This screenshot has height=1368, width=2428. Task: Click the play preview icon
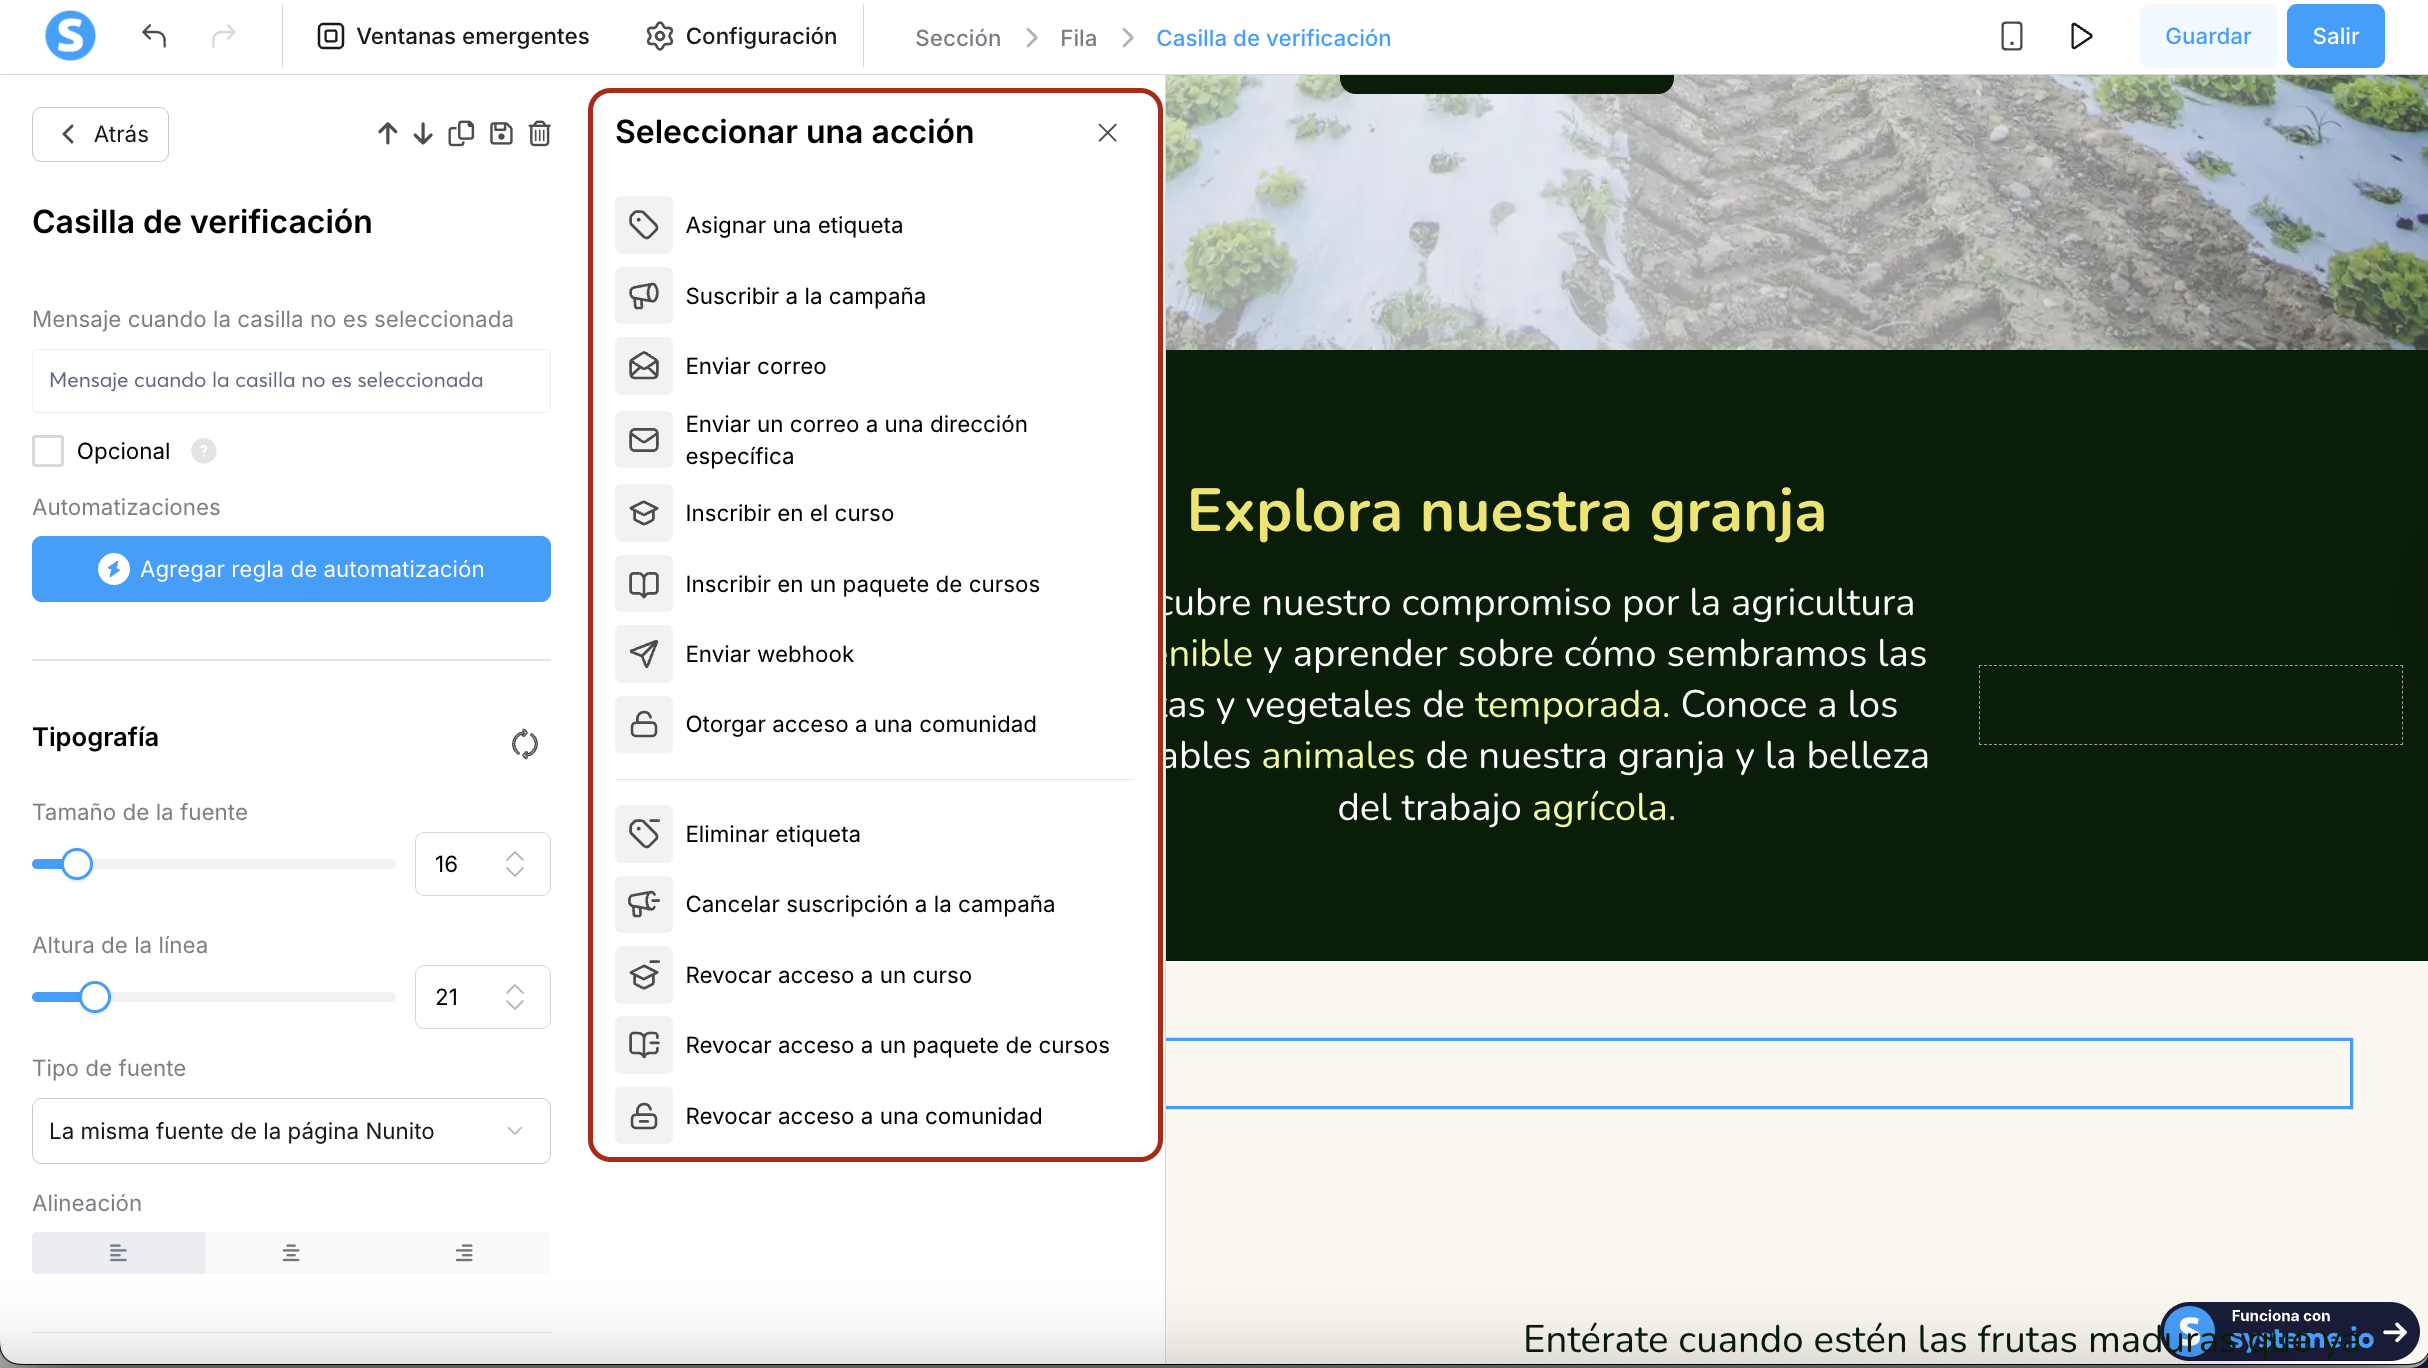[x=2081, y=37]
